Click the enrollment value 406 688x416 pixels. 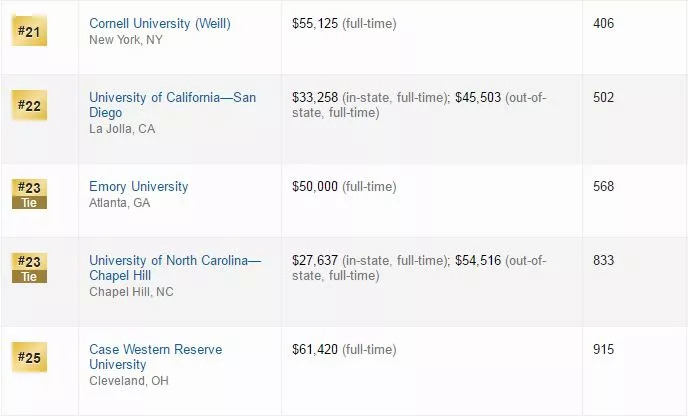coord(603,23)
